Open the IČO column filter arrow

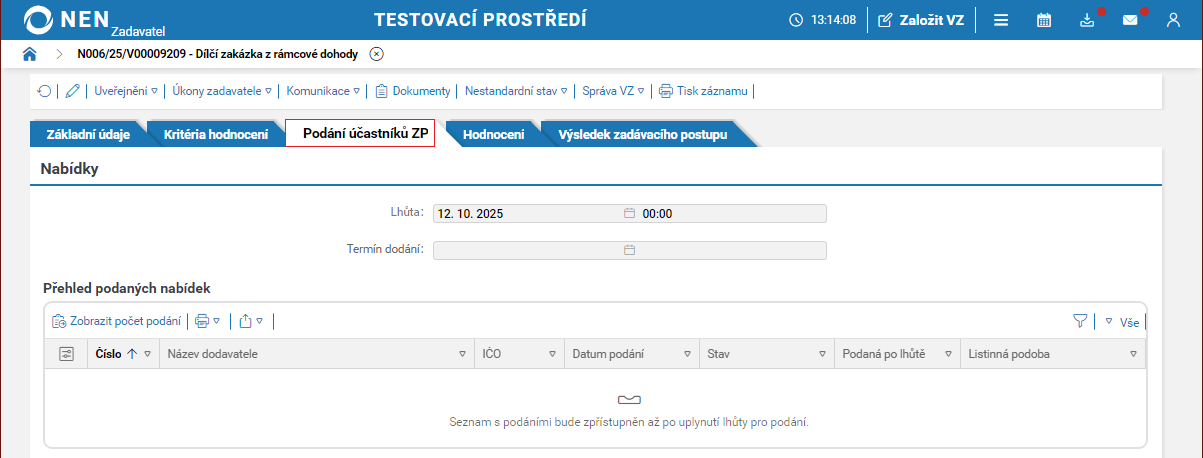[552, 354]
